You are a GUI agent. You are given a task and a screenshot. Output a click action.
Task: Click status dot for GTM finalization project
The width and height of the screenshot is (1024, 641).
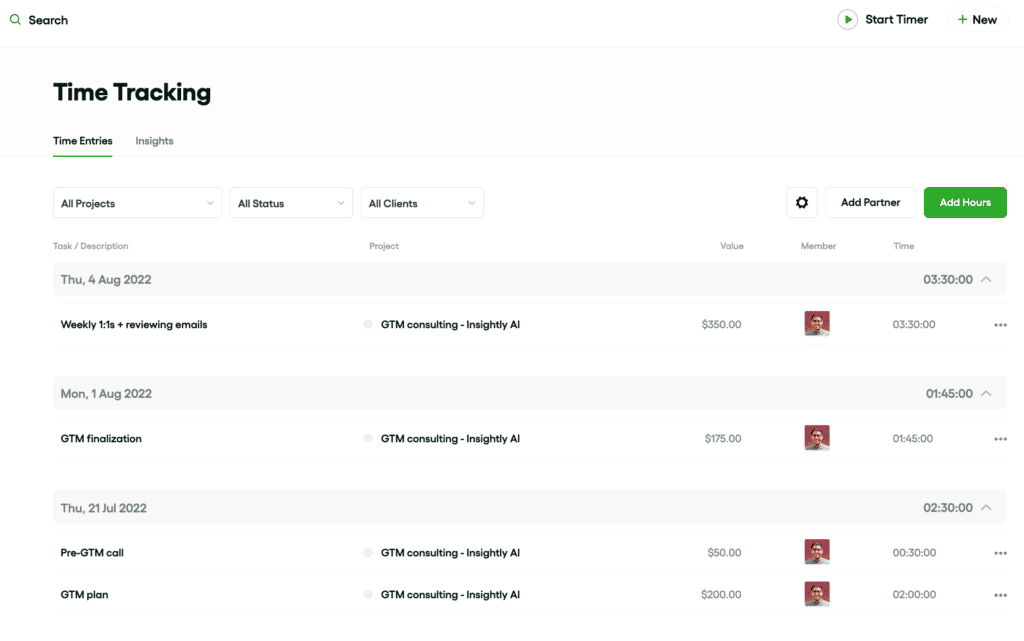[x=368, y=439]
